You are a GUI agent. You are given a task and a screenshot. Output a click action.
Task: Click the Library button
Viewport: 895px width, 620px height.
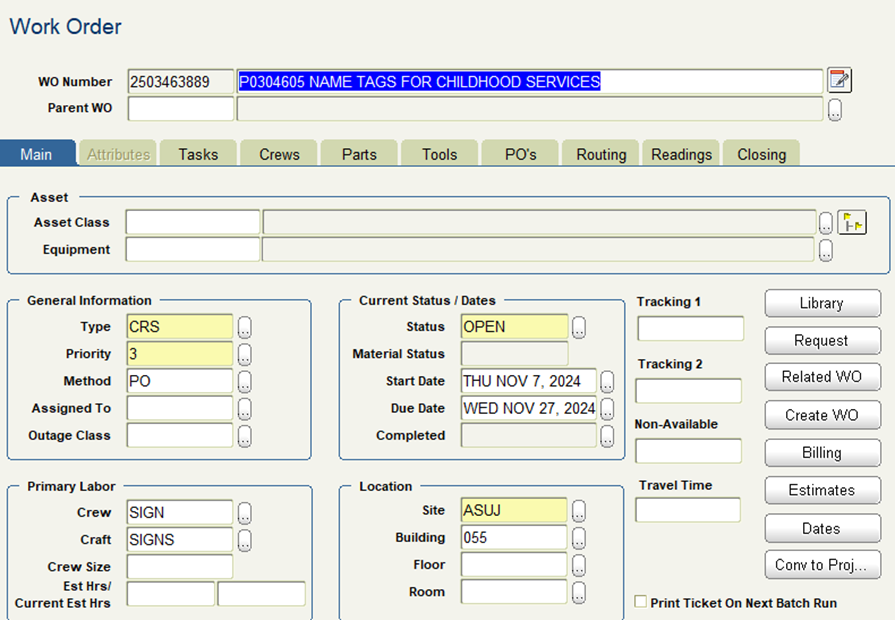pyautogui.click(x=823, y=303)
